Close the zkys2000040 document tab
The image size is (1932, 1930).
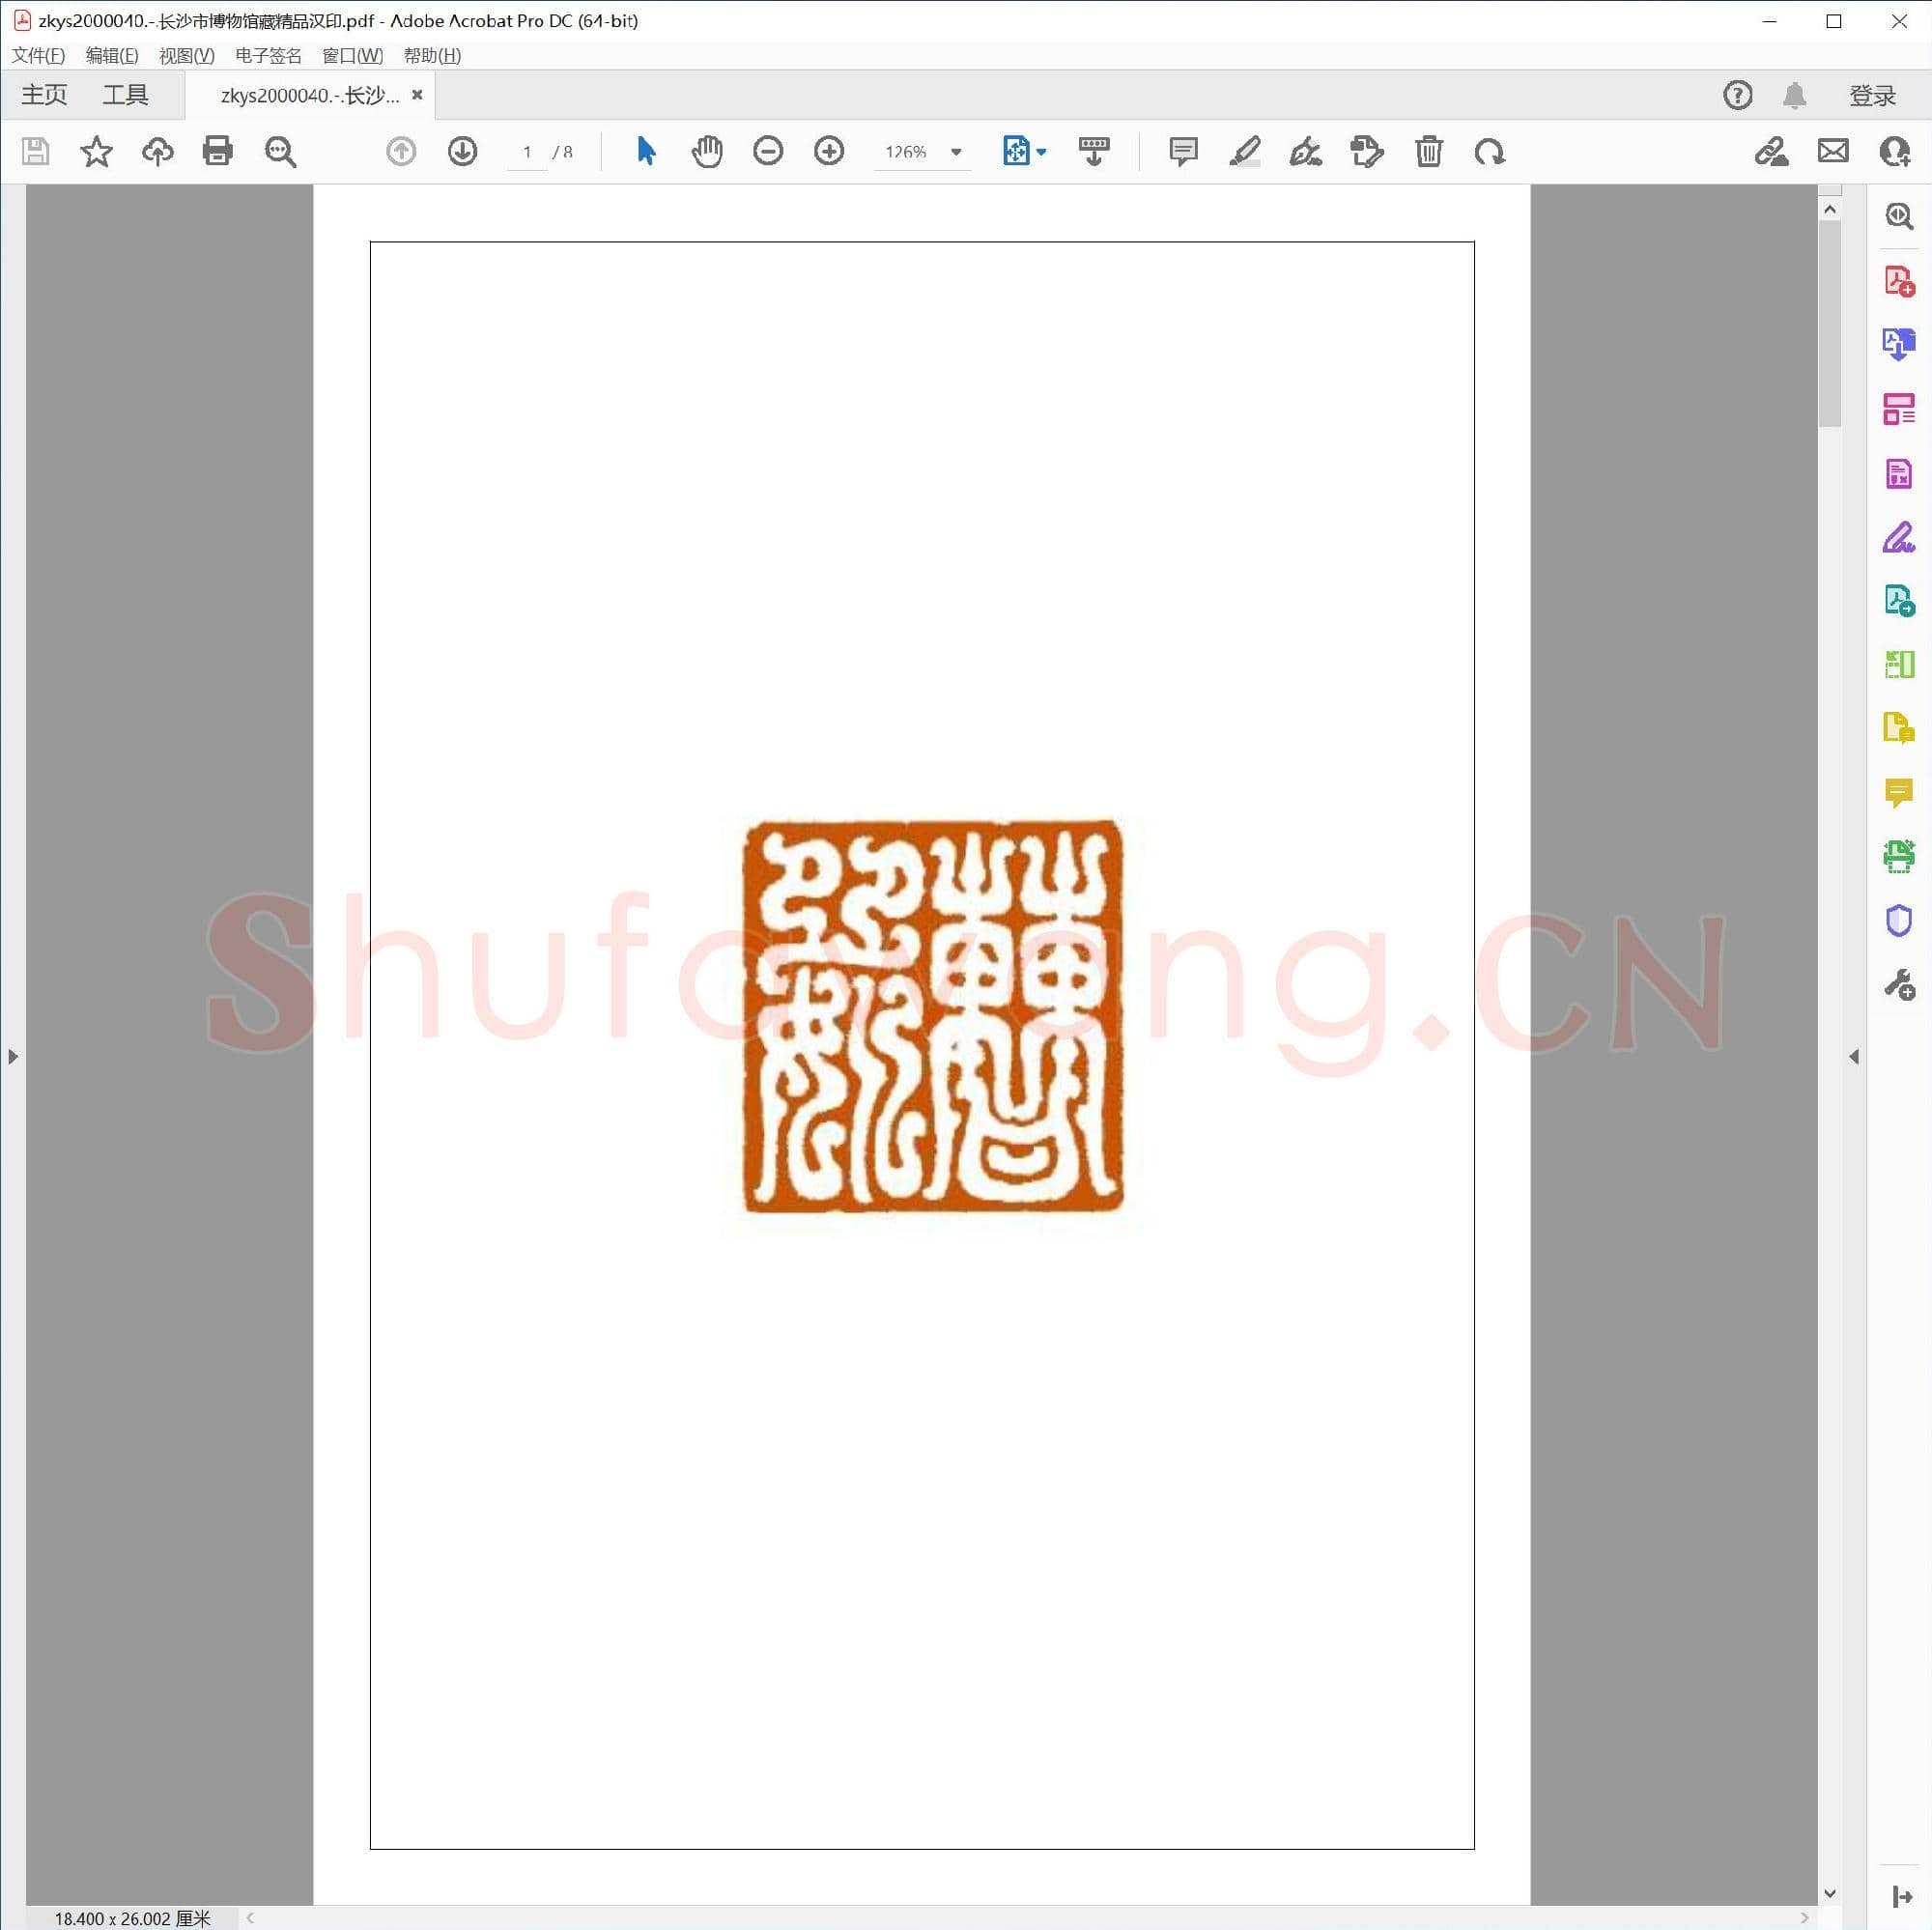tap(417, 95)
